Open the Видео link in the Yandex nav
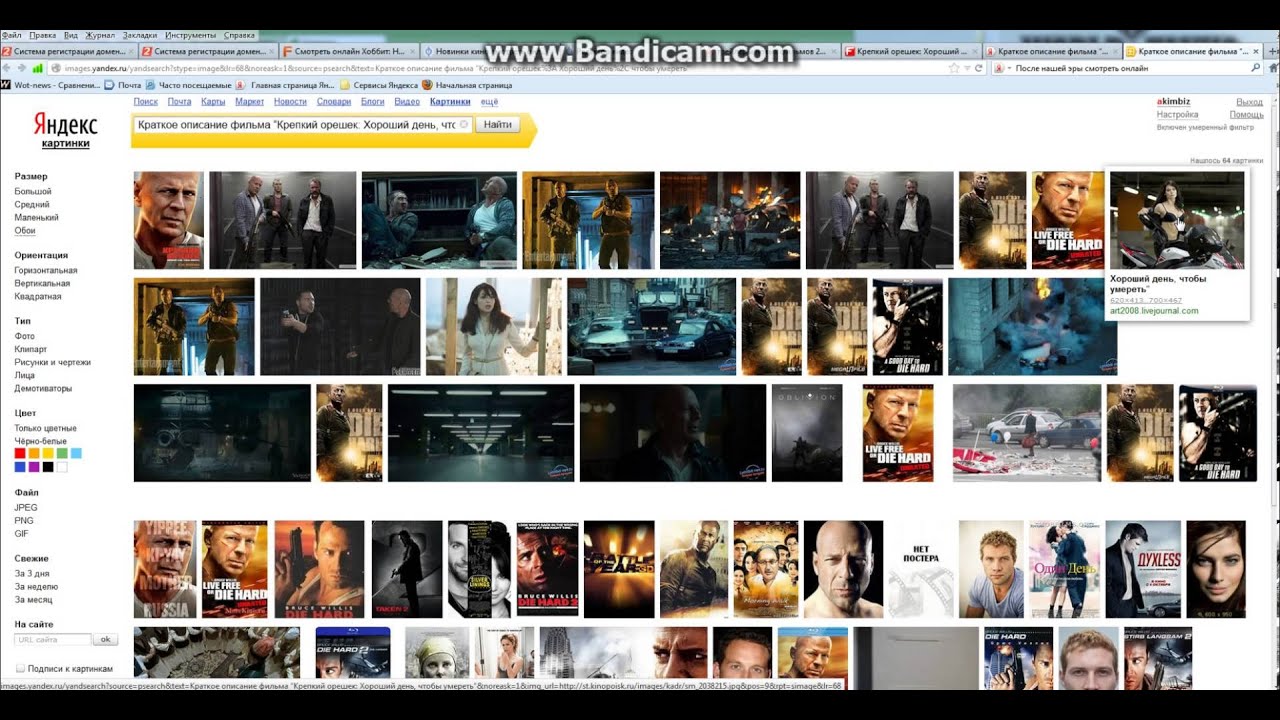This screenshot has height=720, width=1280. 407,102
